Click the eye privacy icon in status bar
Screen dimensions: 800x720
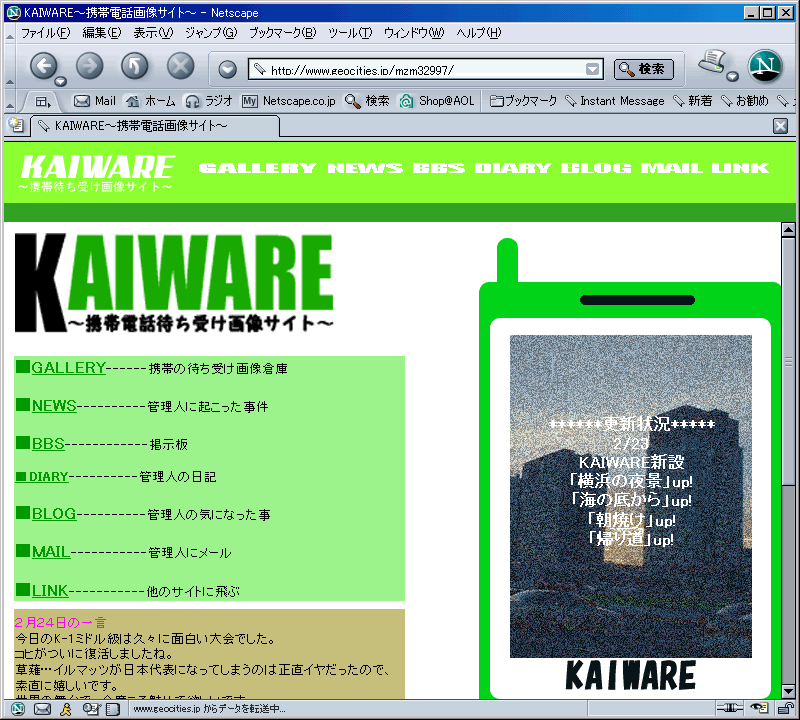(x=760, y=708)
